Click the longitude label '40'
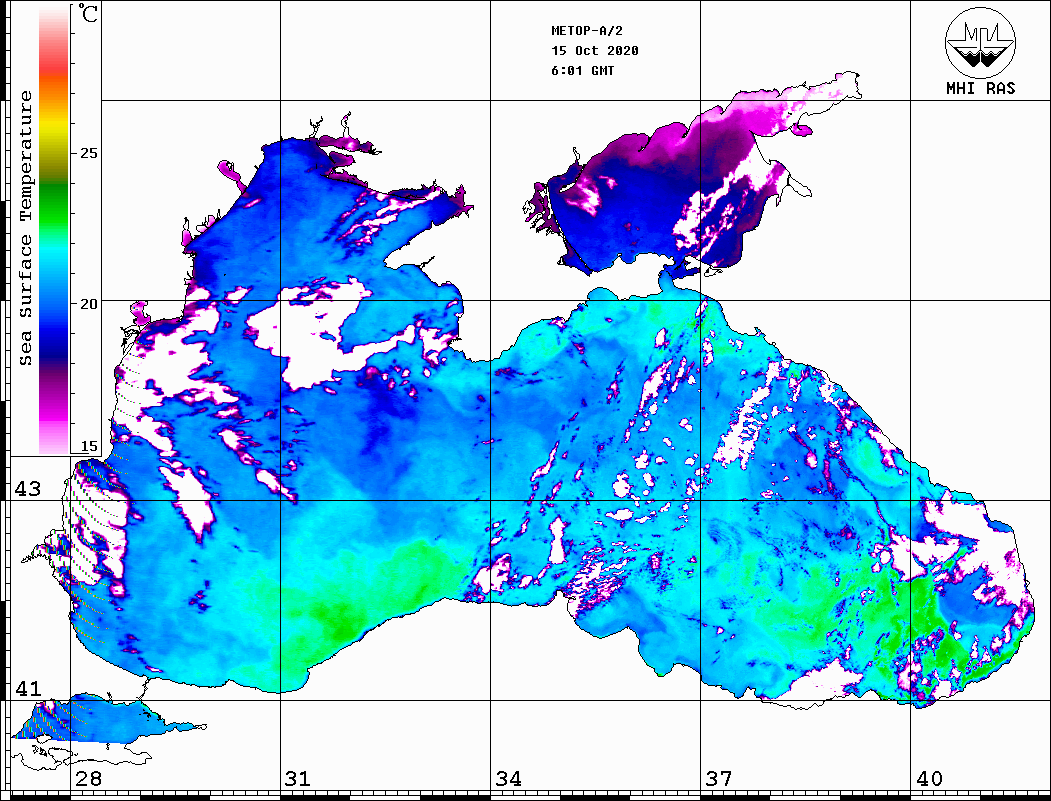This screenshot has height=801, width=1051. 929,779
